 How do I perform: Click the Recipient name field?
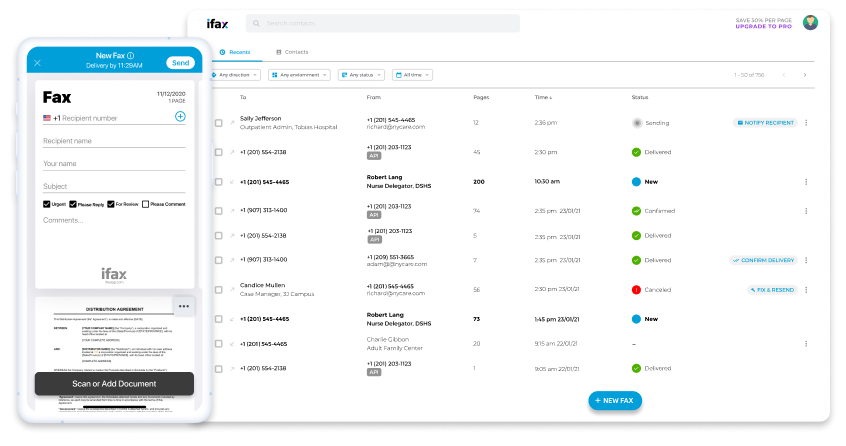(114, 141)
